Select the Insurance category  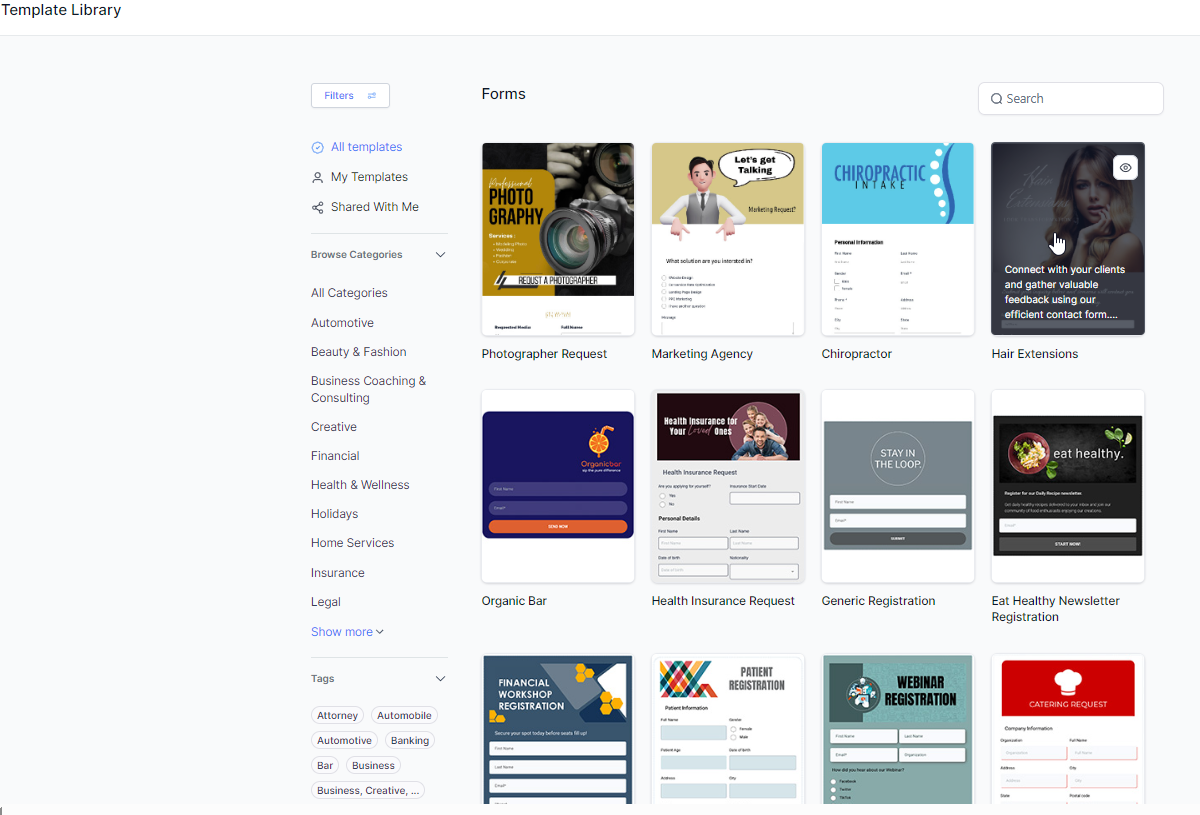(338, 573)
